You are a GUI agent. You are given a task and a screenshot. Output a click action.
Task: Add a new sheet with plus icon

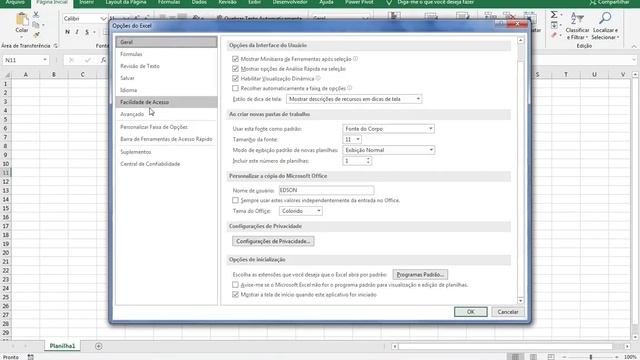coord(98,346)
